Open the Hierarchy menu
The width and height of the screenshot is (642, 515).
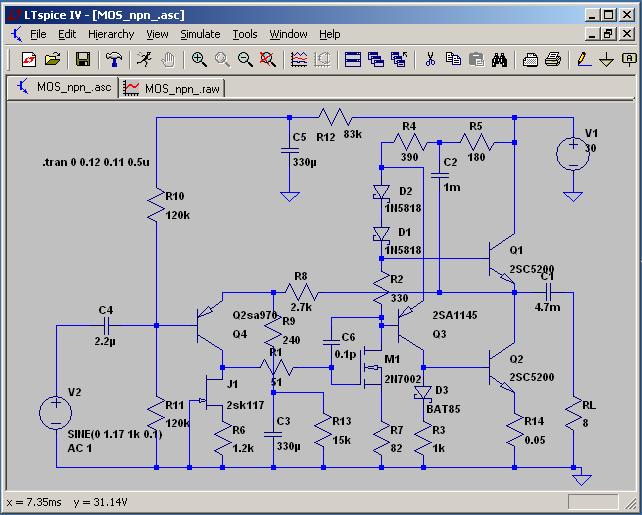(x=111, y=34)
